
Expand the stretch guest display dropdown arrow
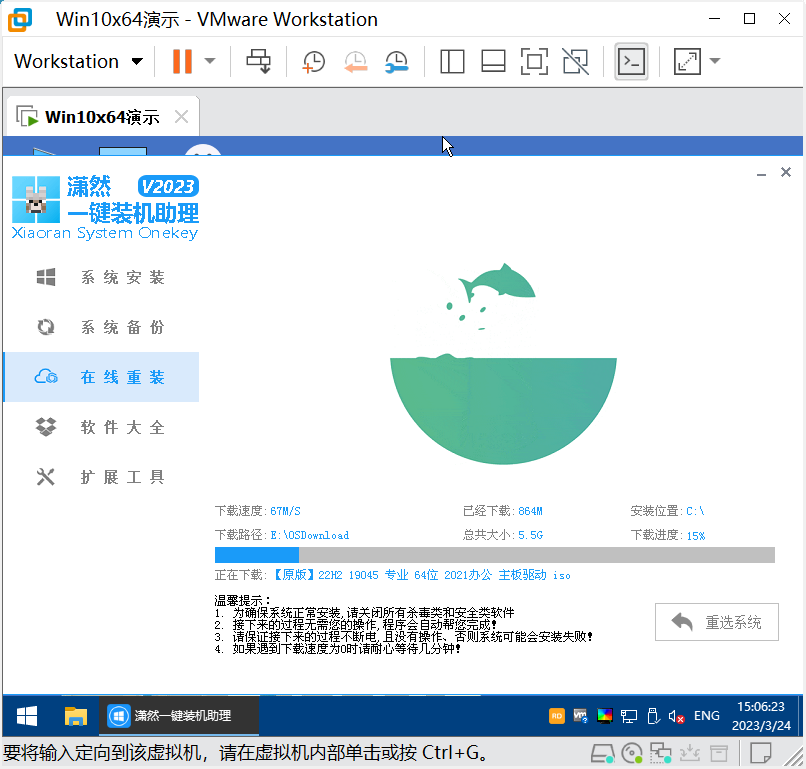(x=715, y=61)
